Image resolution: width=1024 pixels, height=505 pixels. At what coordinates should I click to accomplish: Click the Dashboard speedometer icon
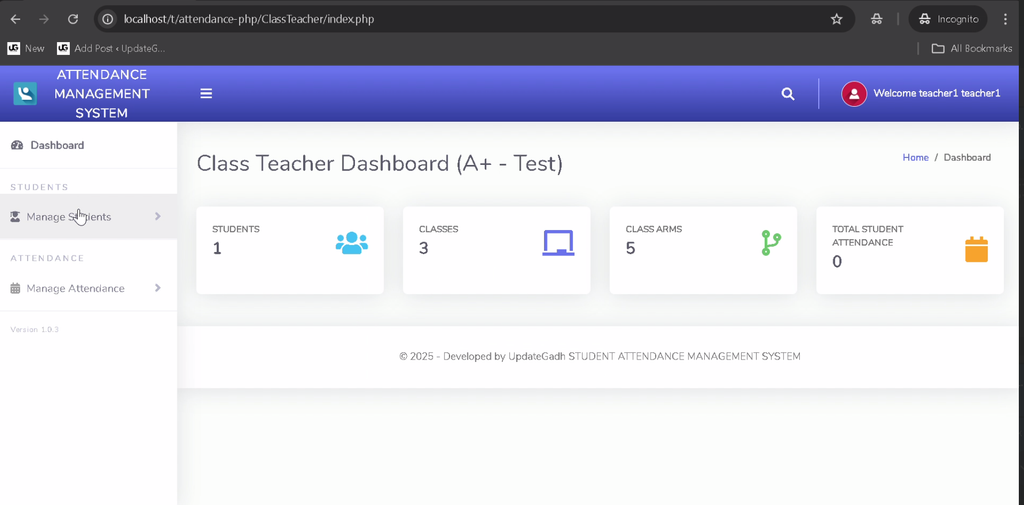coord(17,145)
